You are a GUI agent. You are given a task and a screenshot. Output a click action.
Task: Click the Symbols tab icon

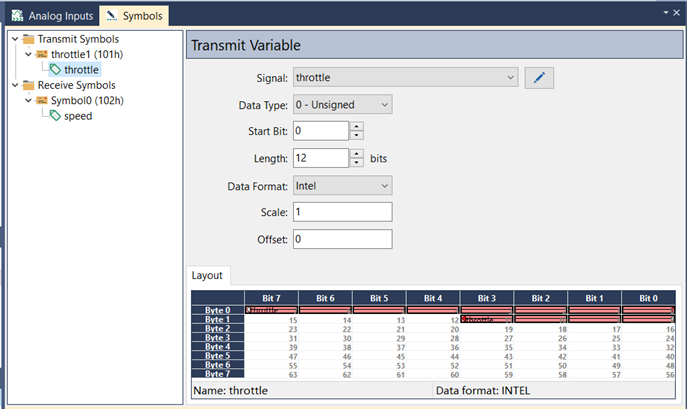112,16
